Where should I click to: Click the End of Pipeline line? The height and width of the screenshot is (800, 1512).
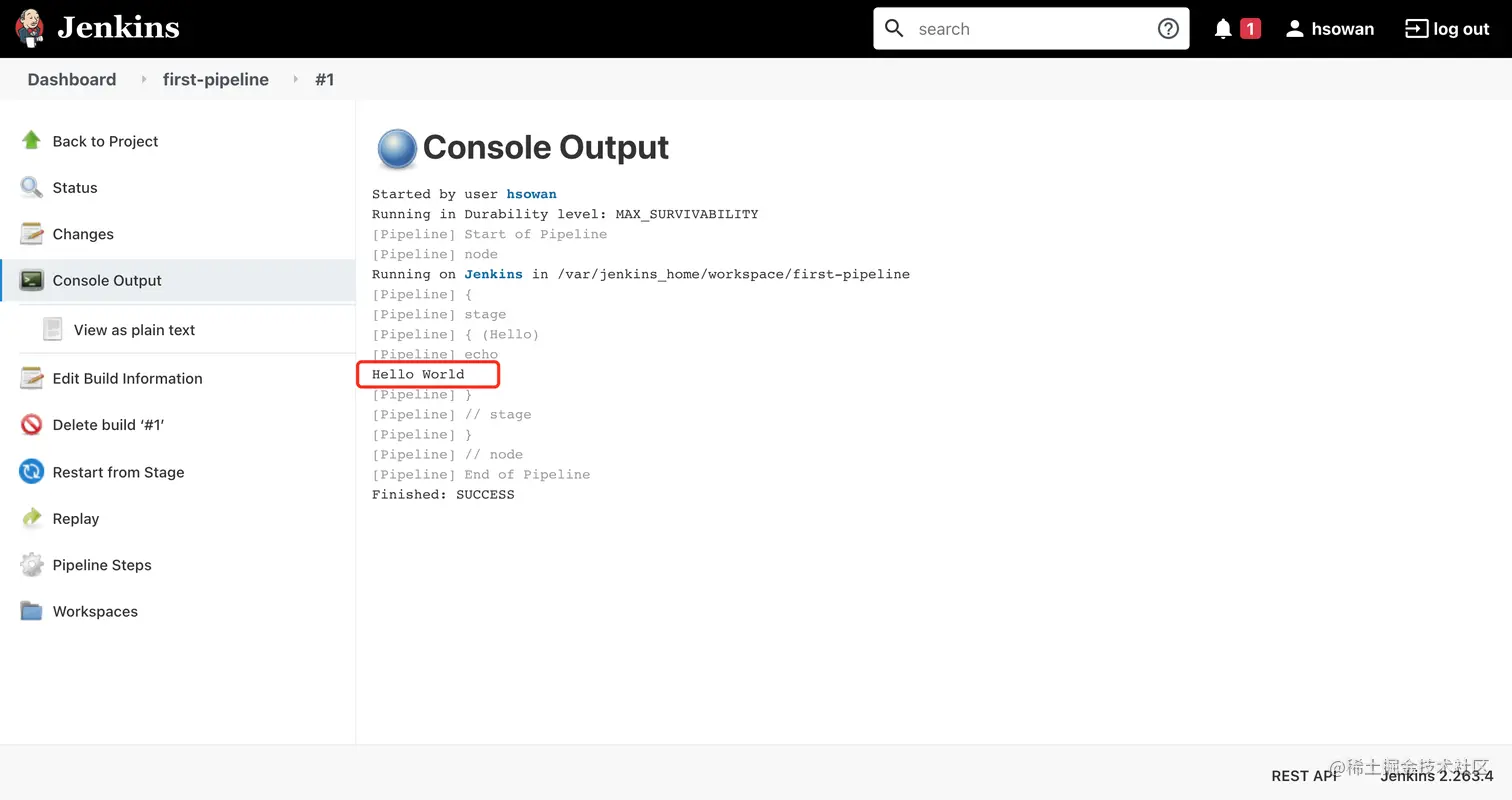[x=481, y=474]
